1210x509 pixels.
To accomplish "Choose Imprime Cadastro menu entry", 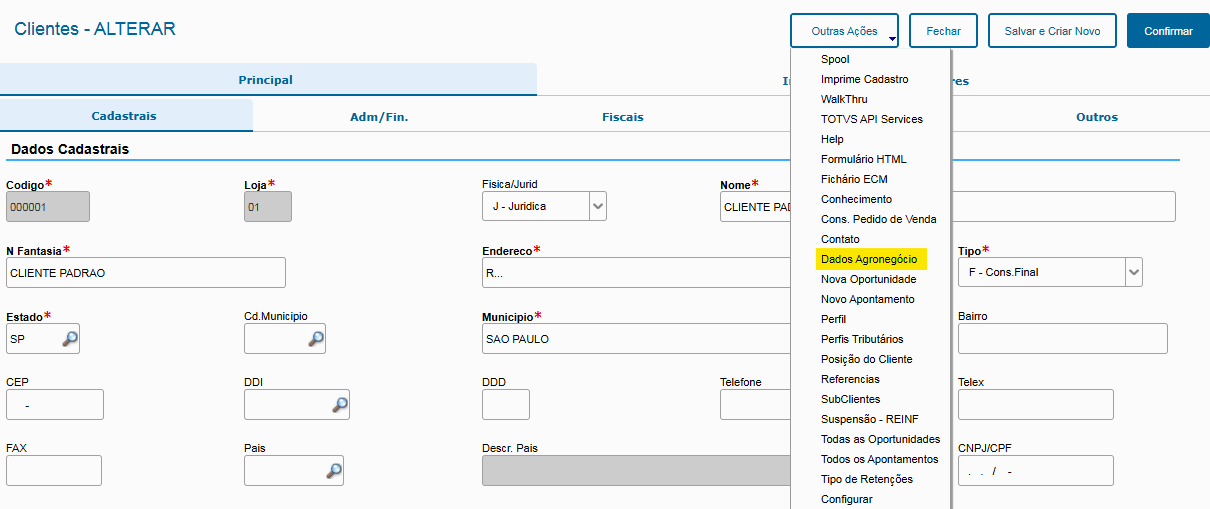I will point(864,79).
